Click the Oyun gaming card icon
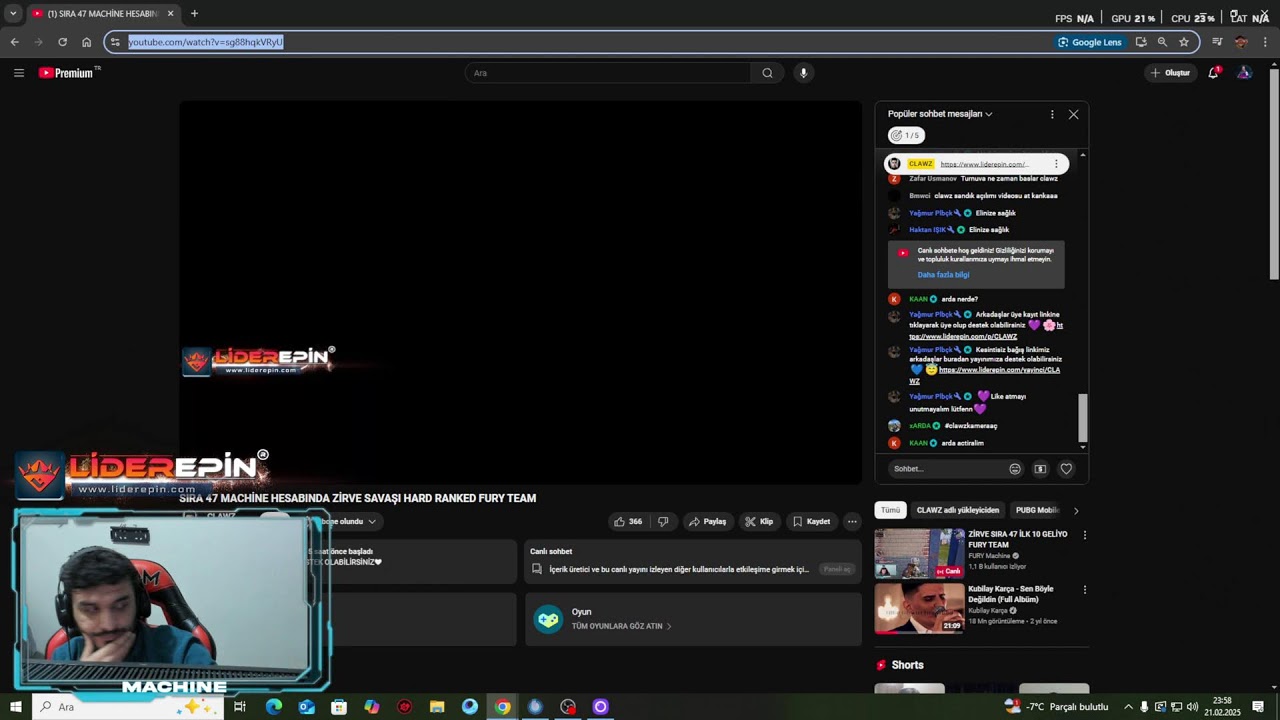 [548, 619]
